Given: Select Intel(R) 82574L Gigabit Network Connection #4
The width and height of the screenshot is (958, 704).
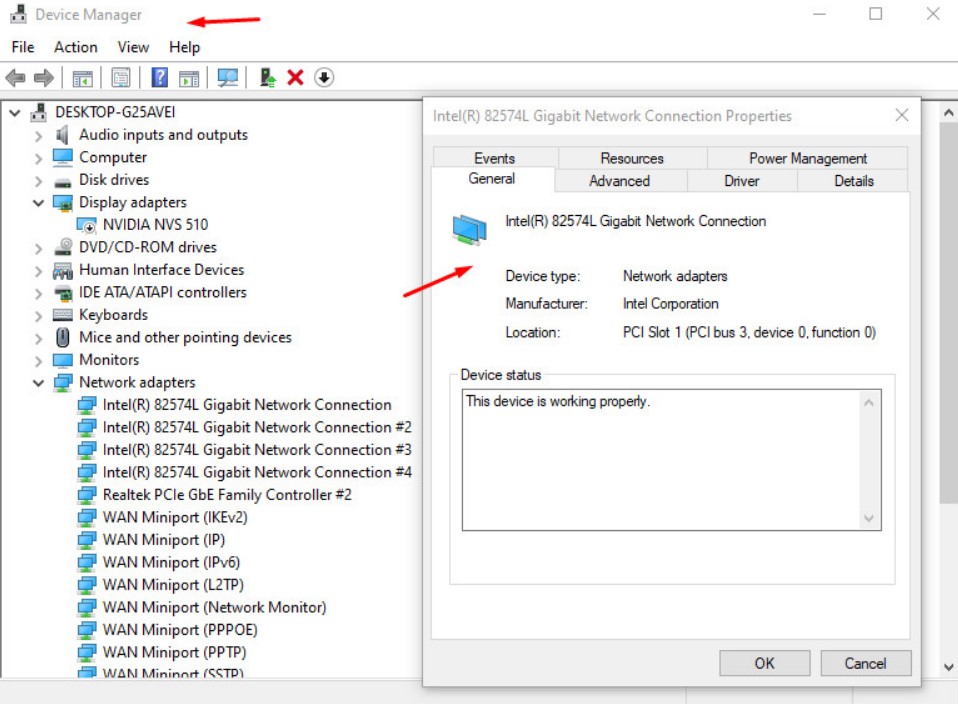Looking at the screenshot, I should pos(257,472).
